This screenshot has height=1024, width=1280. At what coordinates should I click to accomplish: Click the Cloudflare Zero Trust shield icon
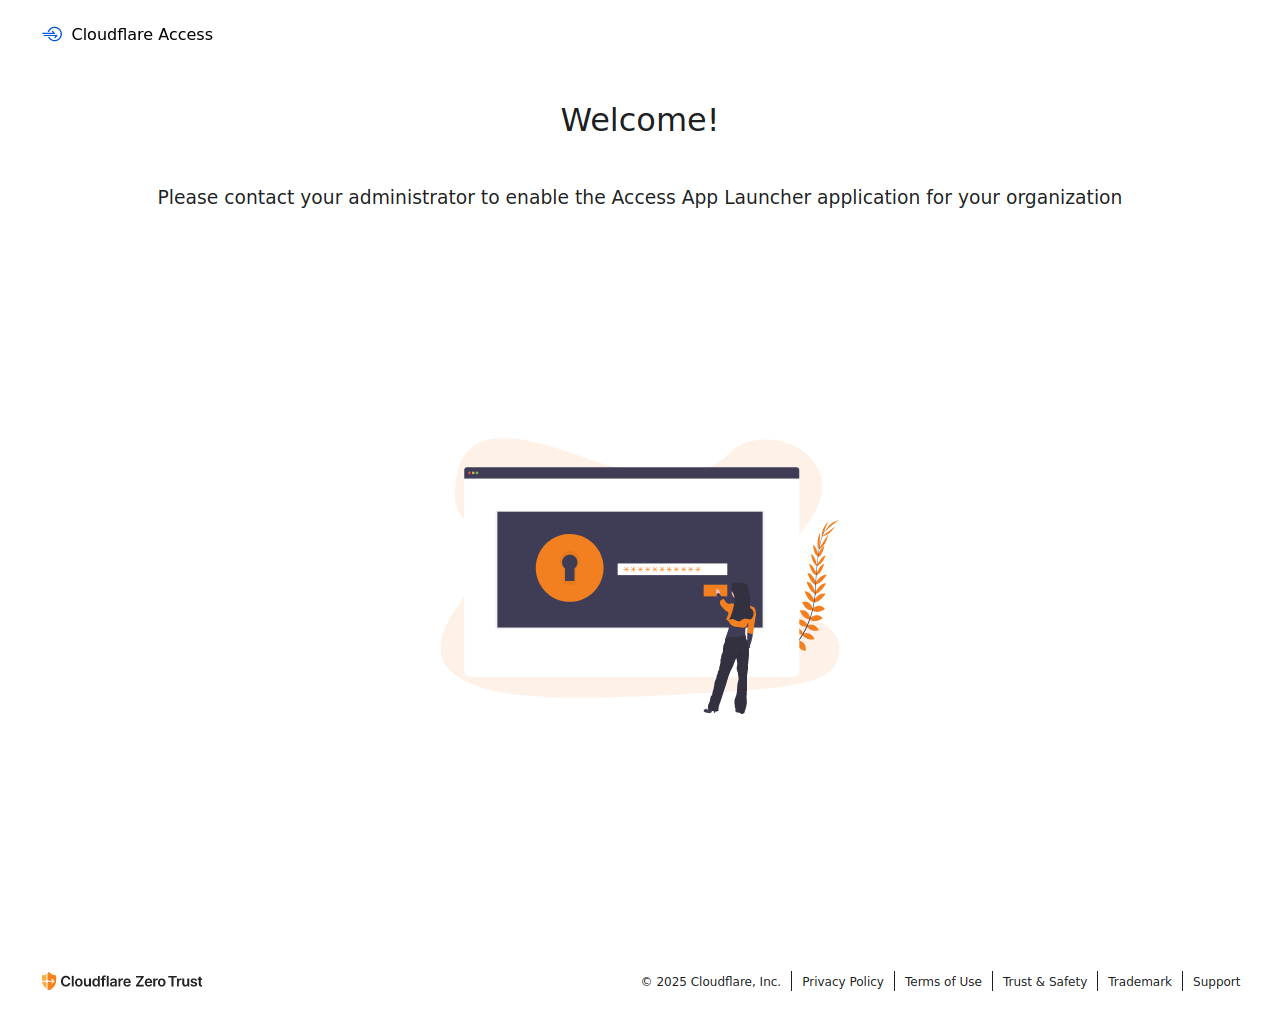[x=48, y=981]
